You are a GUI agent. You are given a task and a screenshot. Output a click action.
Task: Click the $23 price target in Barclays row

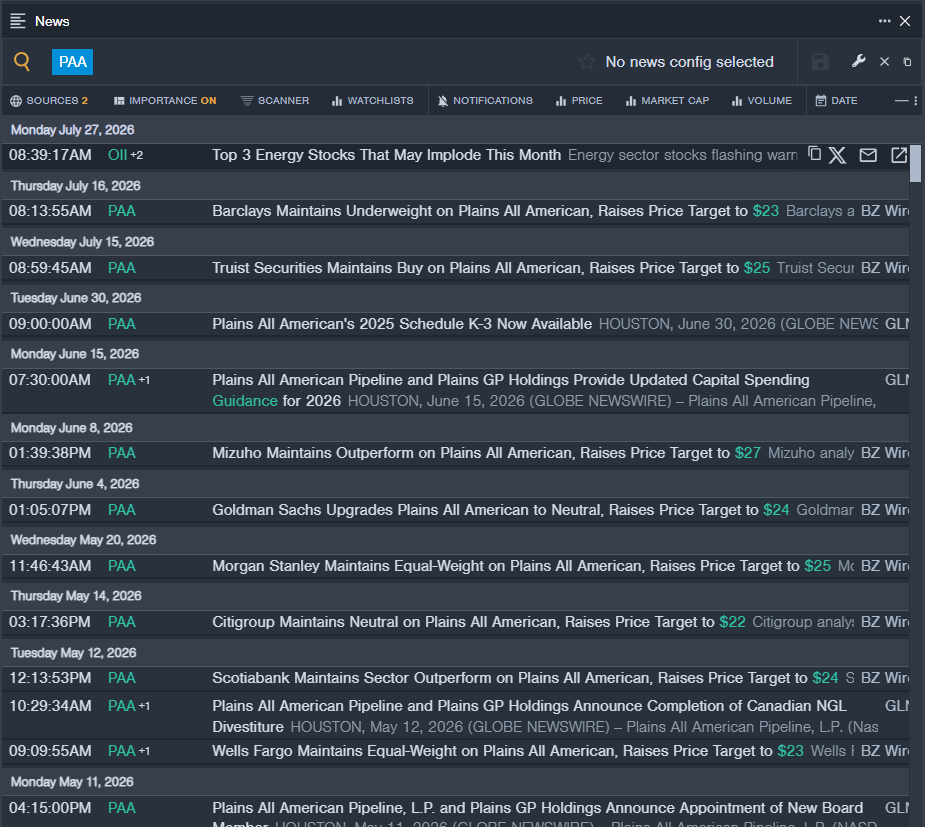click(766, 211)
